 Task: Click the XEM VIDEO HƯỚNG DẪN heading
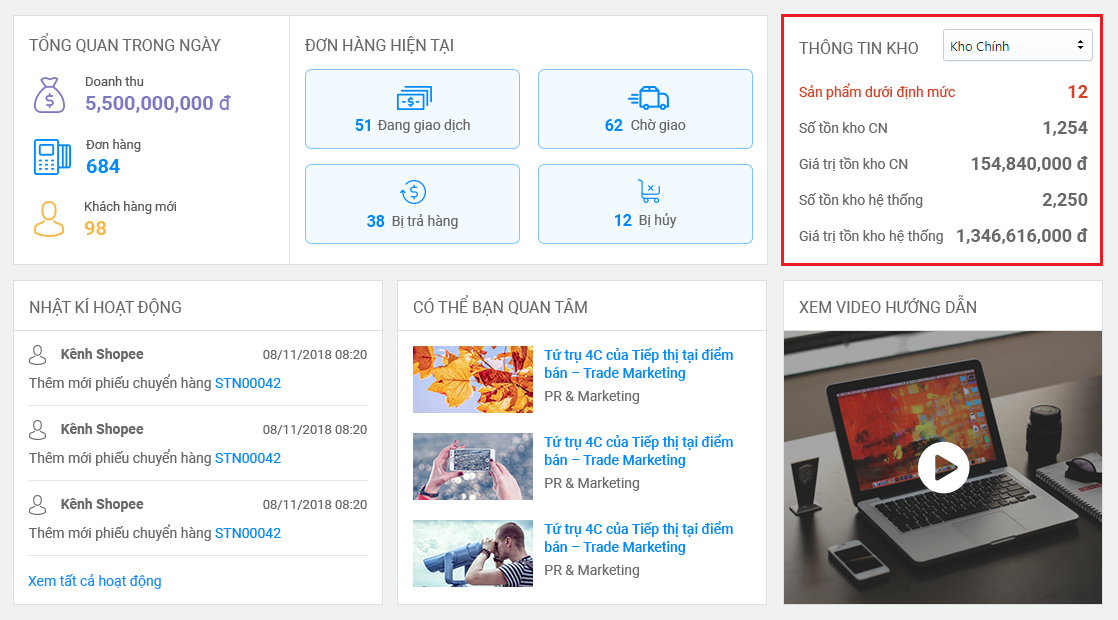[888, 307]
